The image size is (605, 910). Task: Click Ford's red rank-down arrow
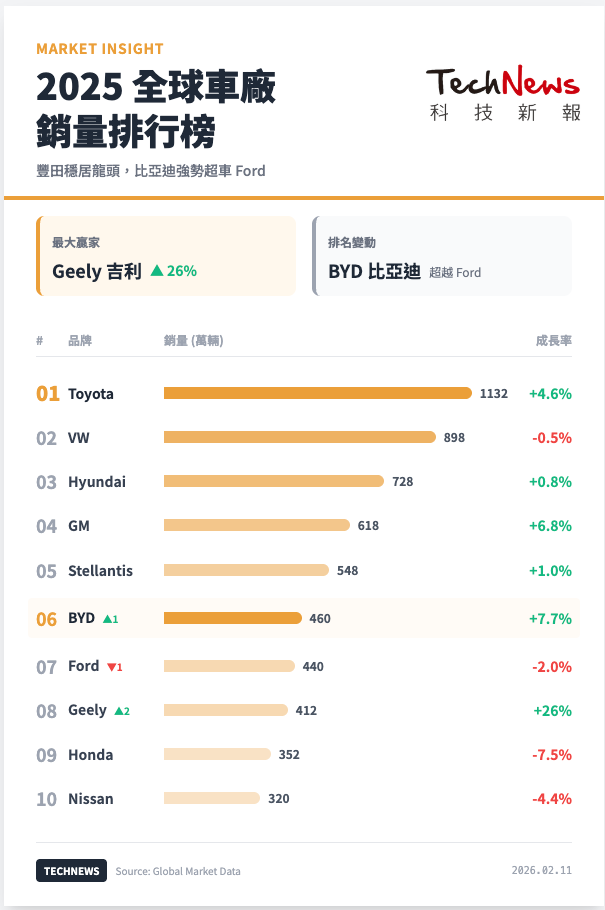112,667
